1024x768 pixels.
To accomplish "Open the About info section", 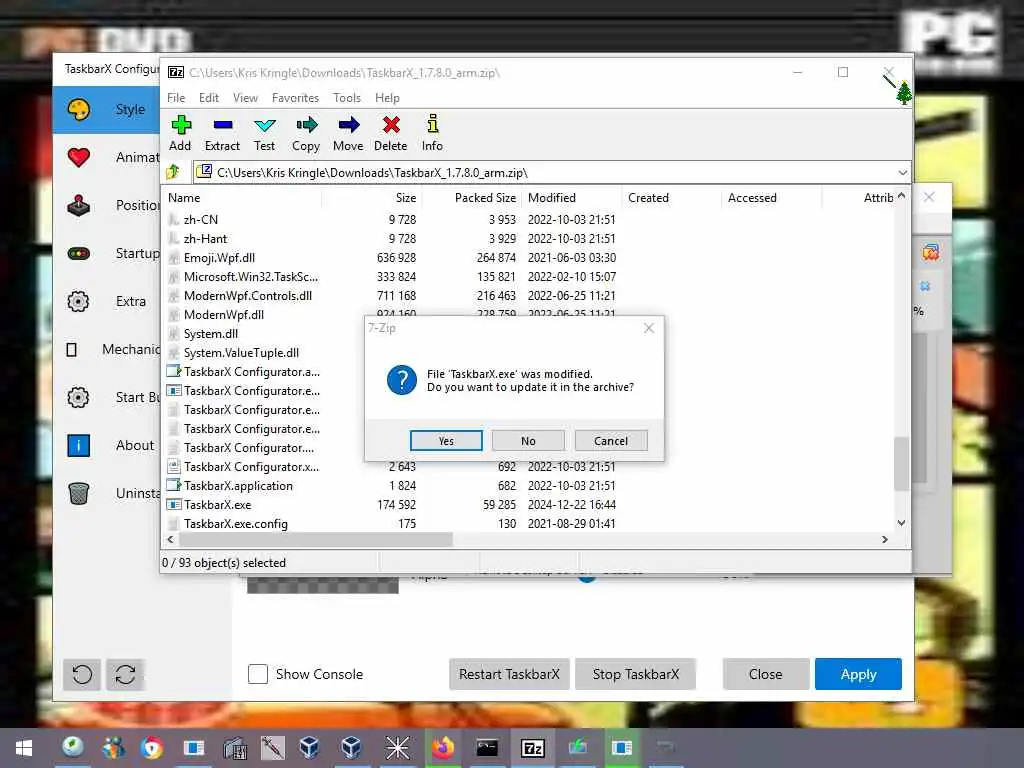I will point(107,445).
